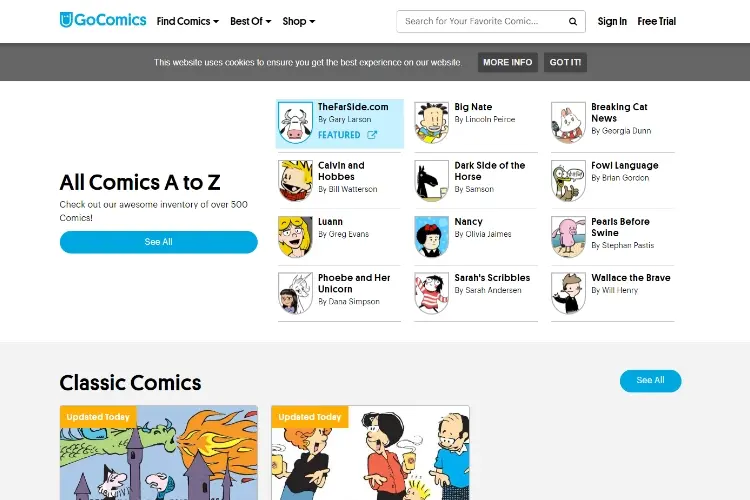This screenshot has width=750, height=500.
Task: Click the MORE INFO cookie button
Action: tap(507, 62)
